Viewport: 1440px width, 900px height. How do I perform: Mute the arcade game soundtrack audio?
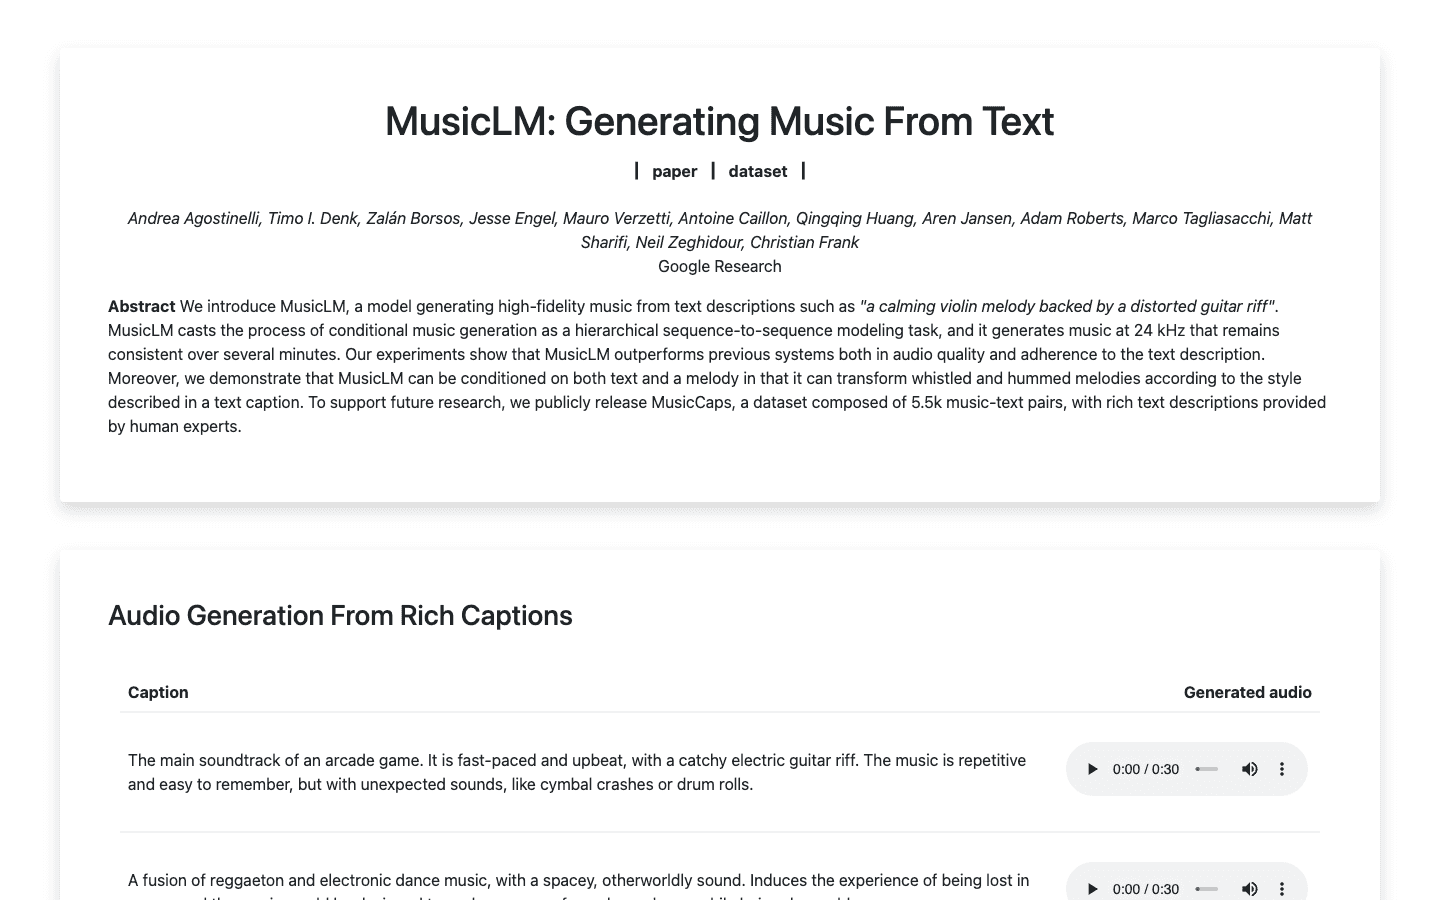pos(1249,769)
